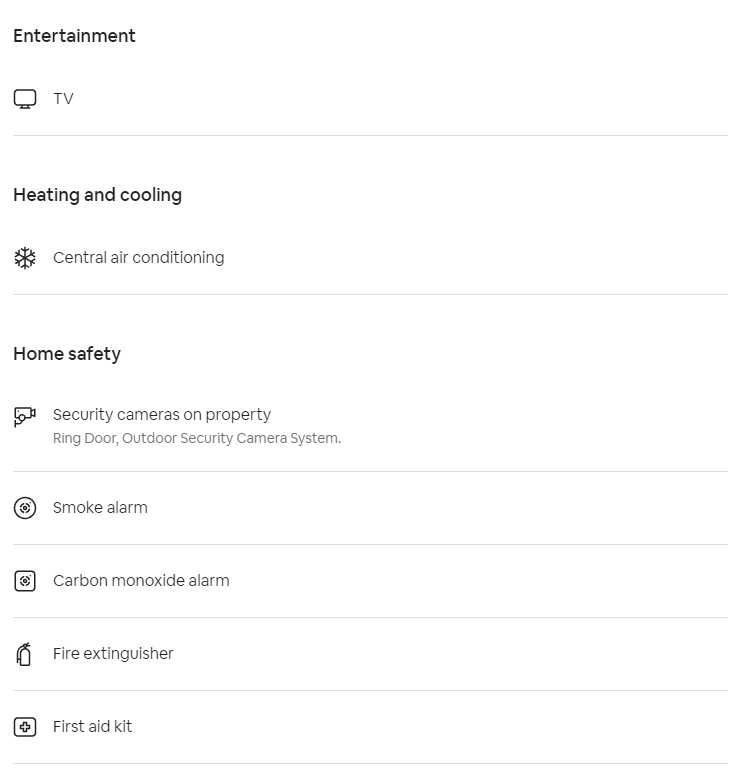The width and height of the screenshot is (745, 779).
Task: Select the TV amenity label
Action: [63, 99]
